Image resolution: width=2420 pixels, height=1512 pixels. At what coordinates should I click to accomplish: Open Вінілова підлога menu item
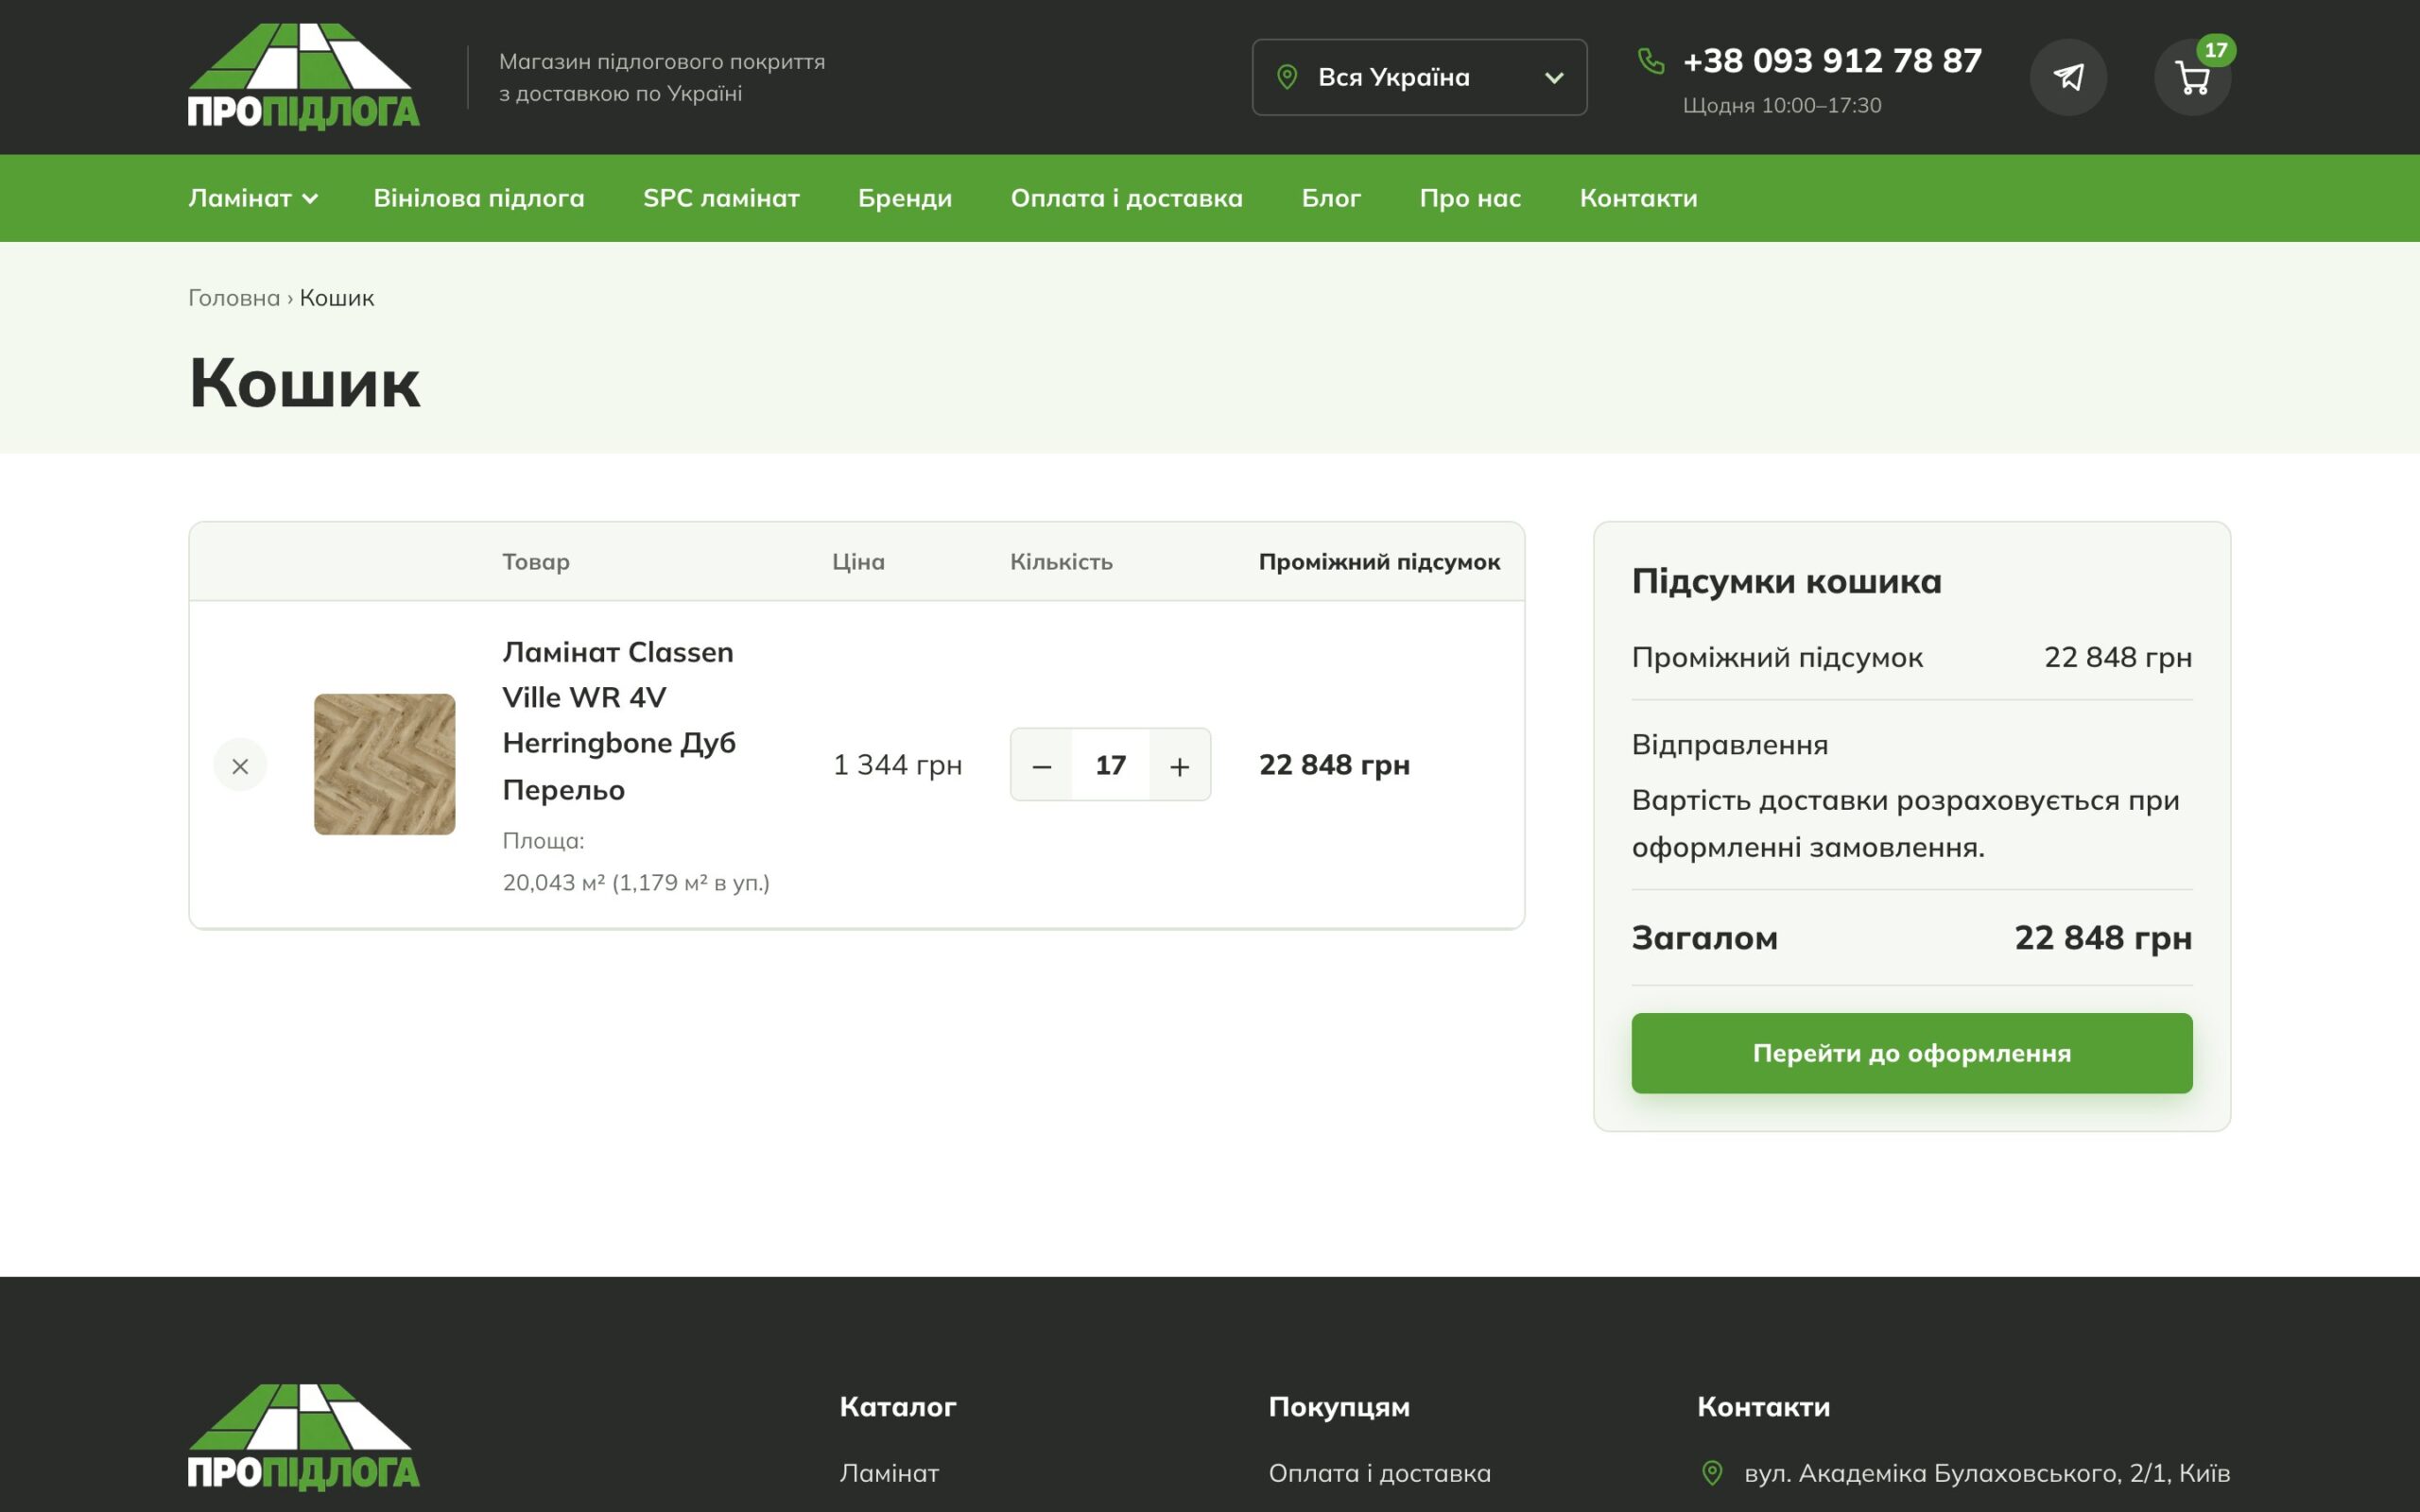click(x=479, y=198)
